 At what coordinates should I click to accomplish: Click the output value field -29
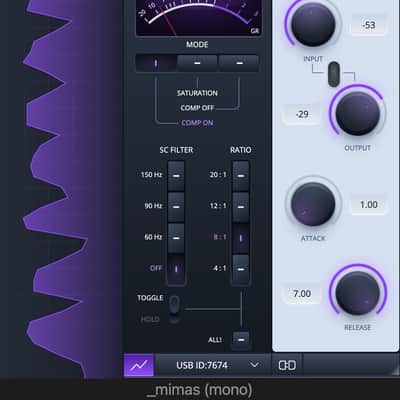point(302,115)
